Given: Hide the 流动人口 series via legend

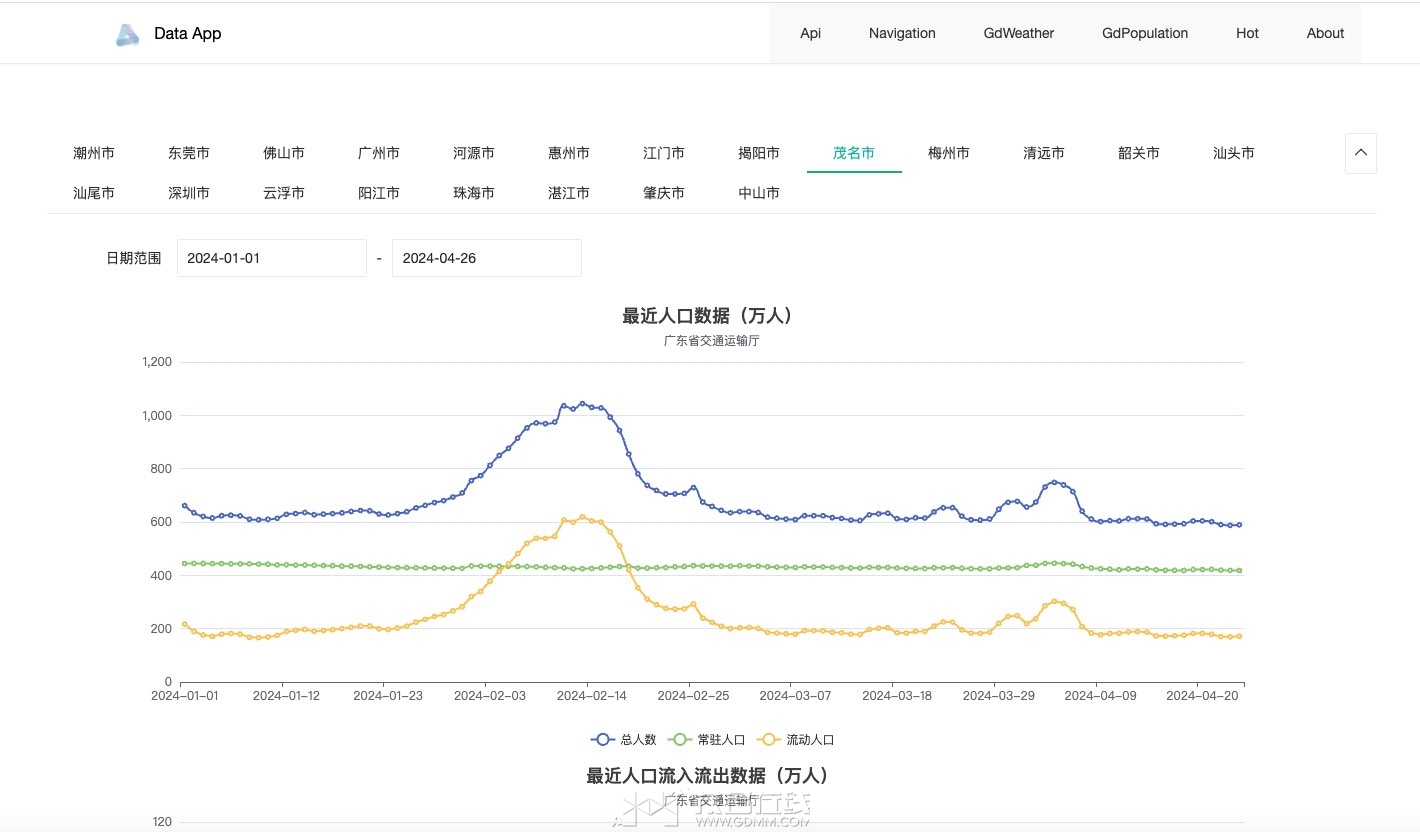Looking at the screenshot, I should tap(796, 740).
